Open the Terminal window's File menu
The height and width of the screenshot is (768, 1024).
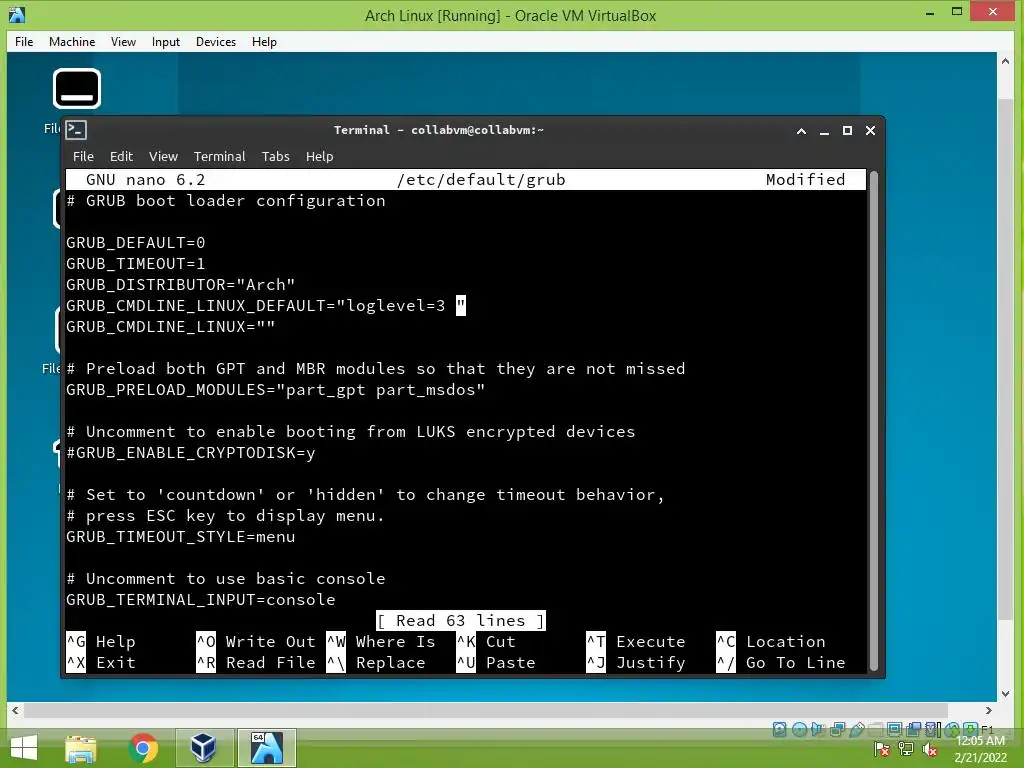[x=83, y=157]
